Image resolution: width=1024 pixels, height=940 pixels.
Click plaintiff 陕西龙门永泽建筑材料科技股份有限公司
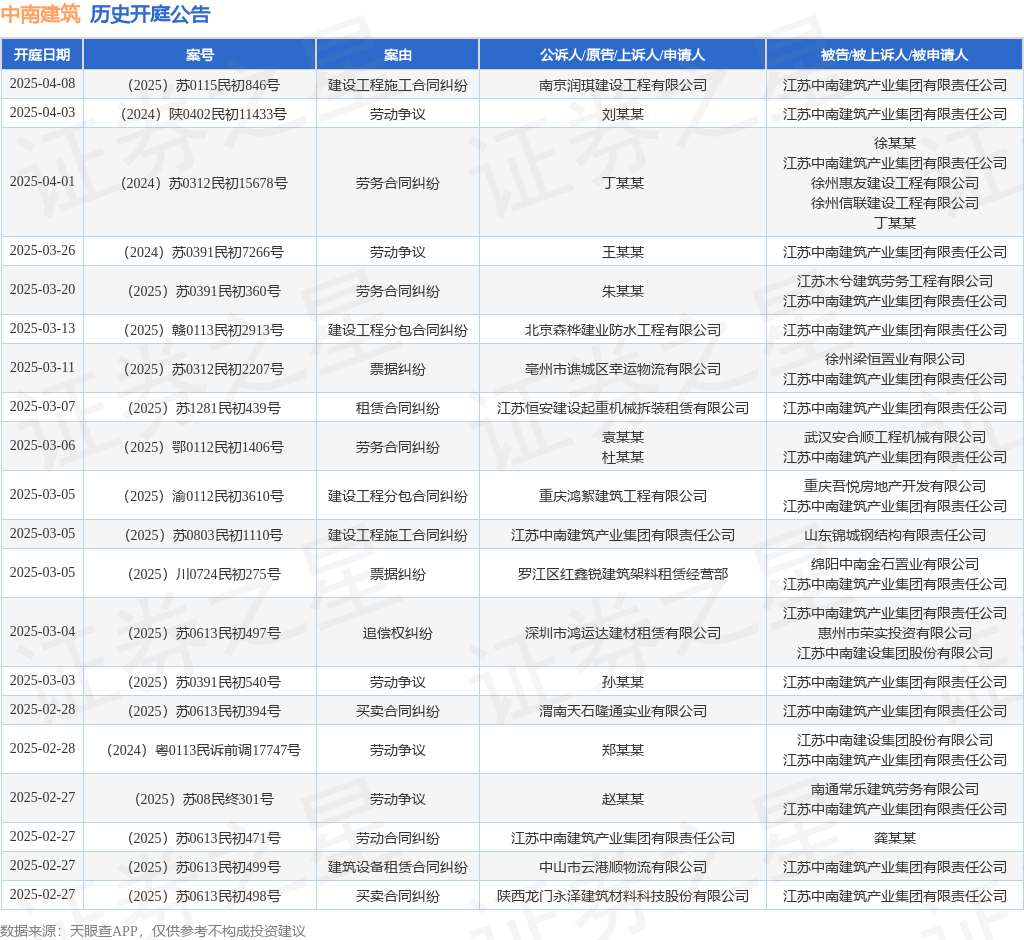pos(622,896)
